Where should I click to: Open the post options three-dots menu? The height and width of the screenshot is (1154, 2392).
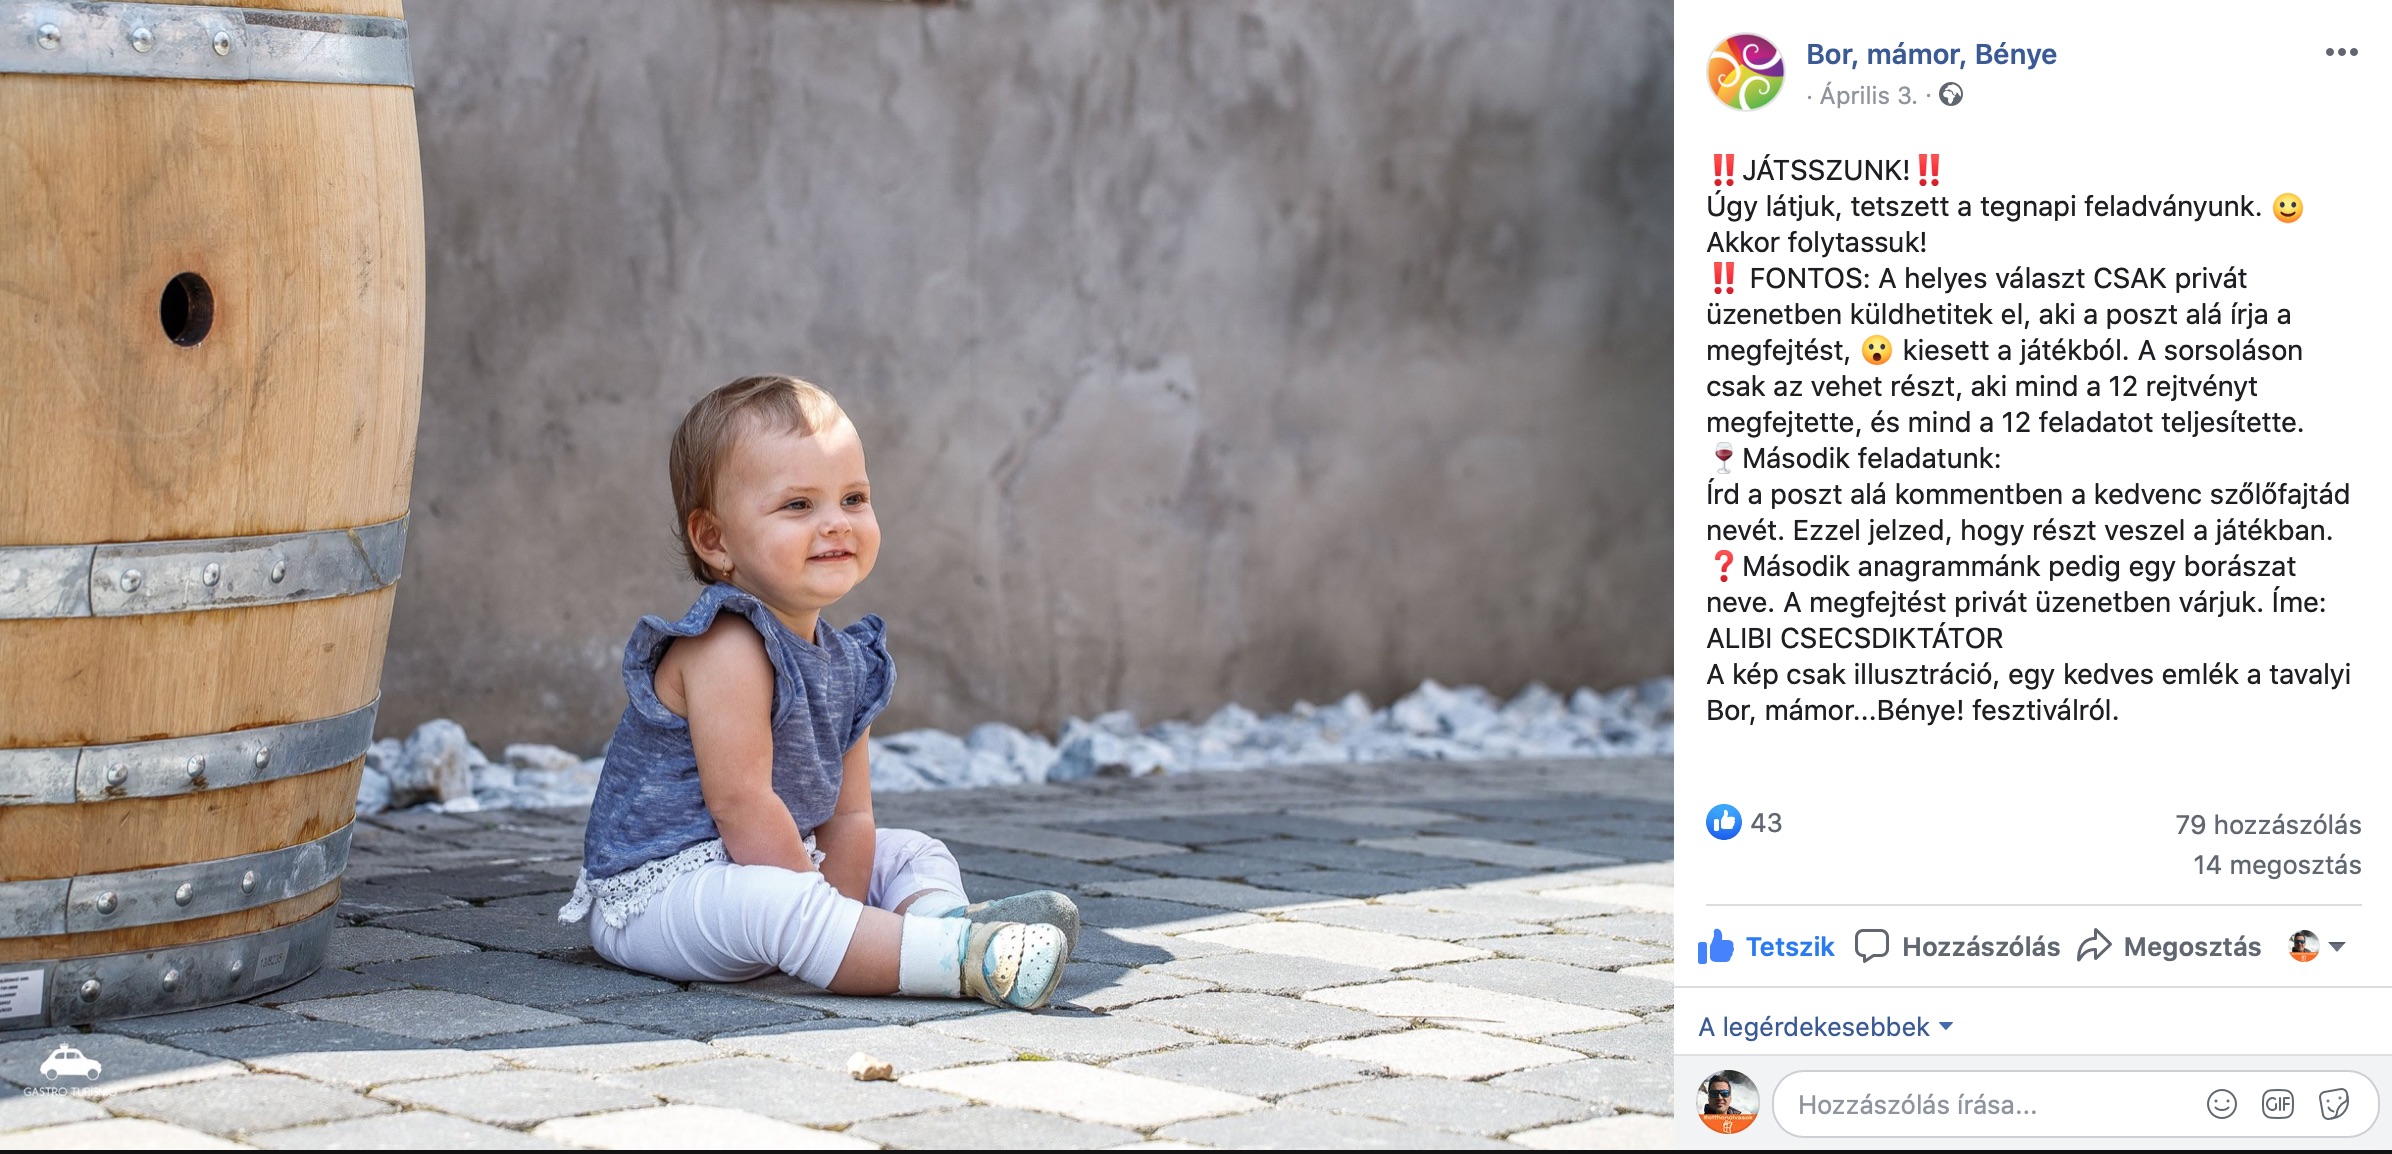2341,53
